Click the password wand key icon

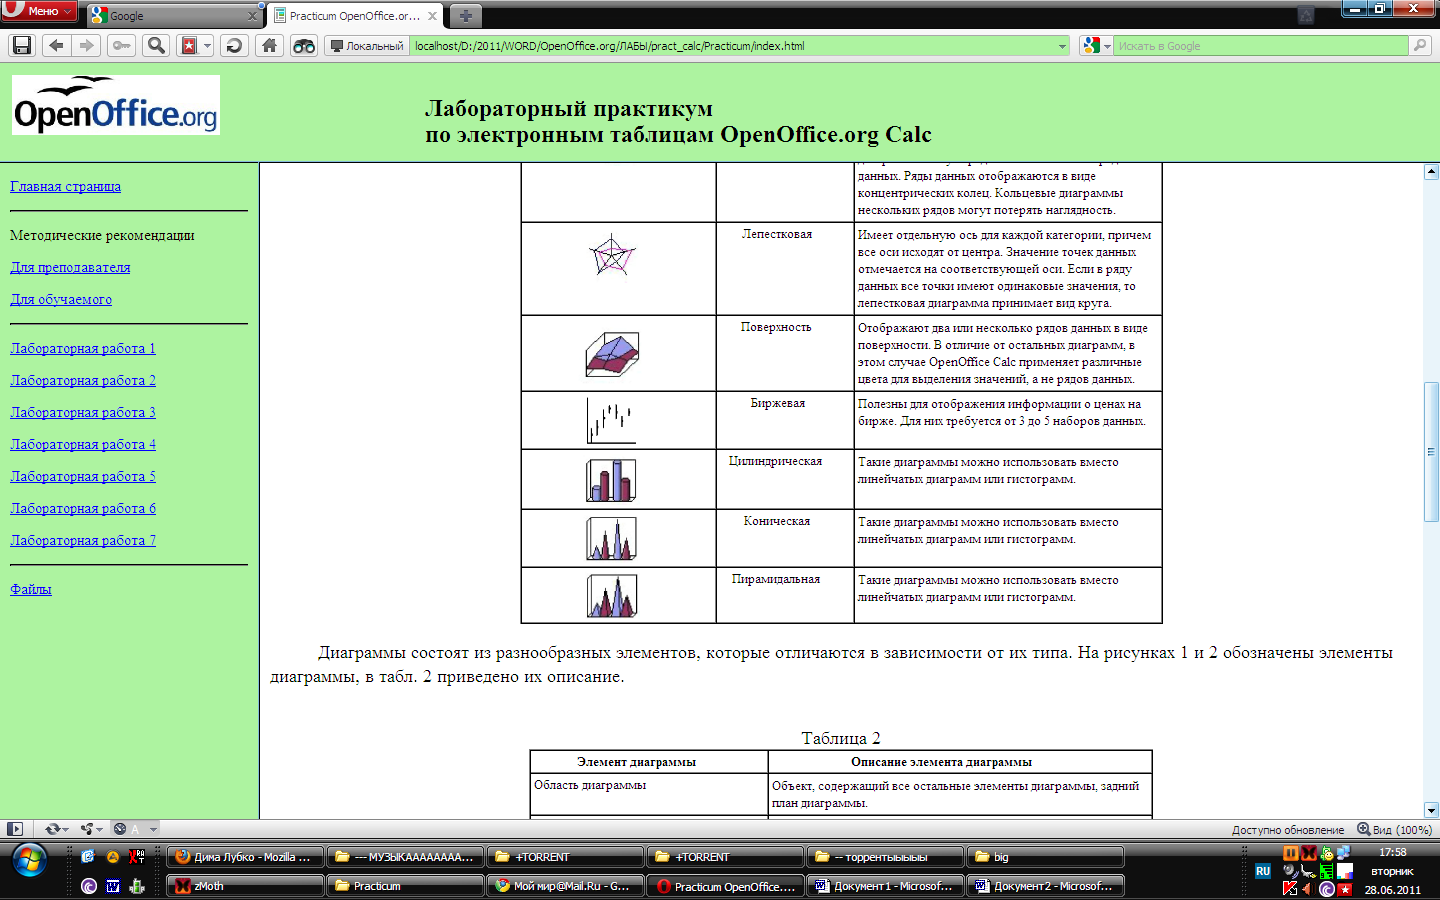[121, 45]
